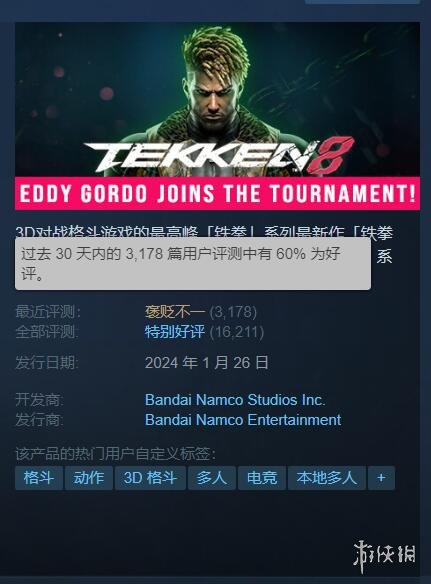
Task: Select the 格斗 tag
Action: coord(39,477)
